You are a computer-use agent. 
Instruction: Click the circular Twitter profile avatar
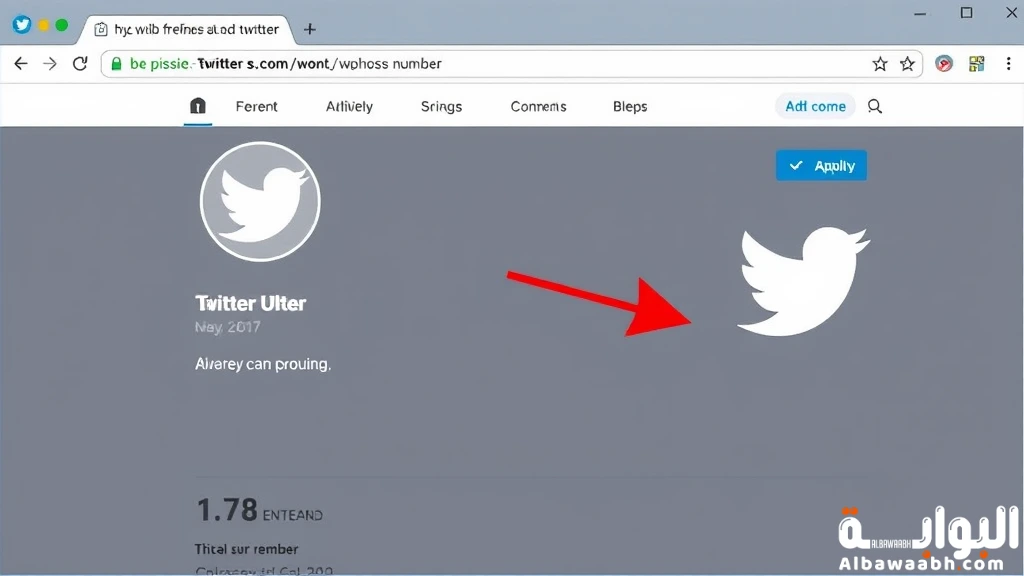click(x=260, y=201)
